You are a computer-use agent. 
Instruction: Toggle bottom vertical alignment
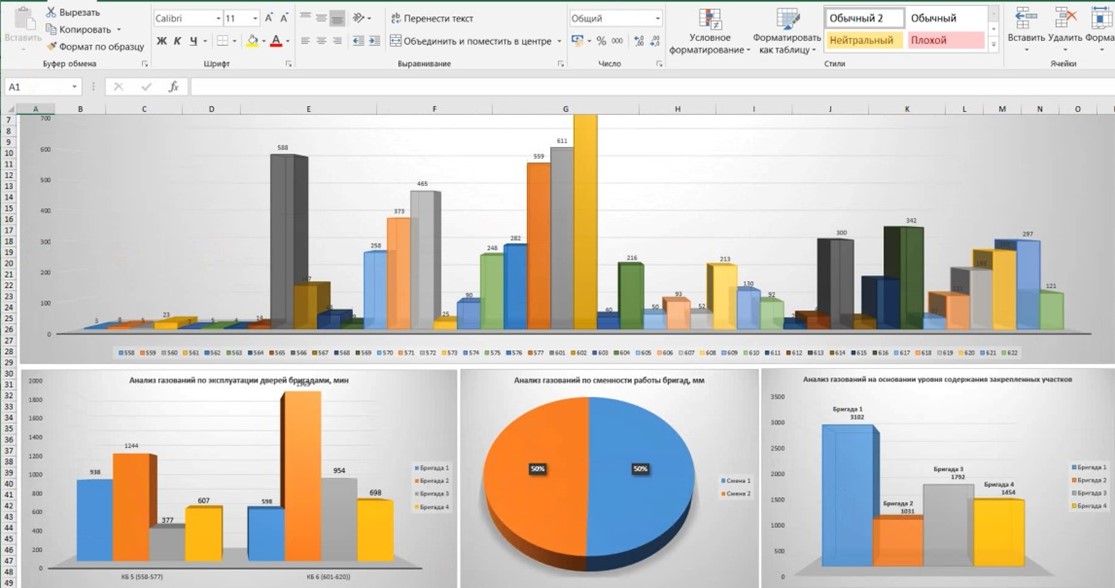point(338,18)
